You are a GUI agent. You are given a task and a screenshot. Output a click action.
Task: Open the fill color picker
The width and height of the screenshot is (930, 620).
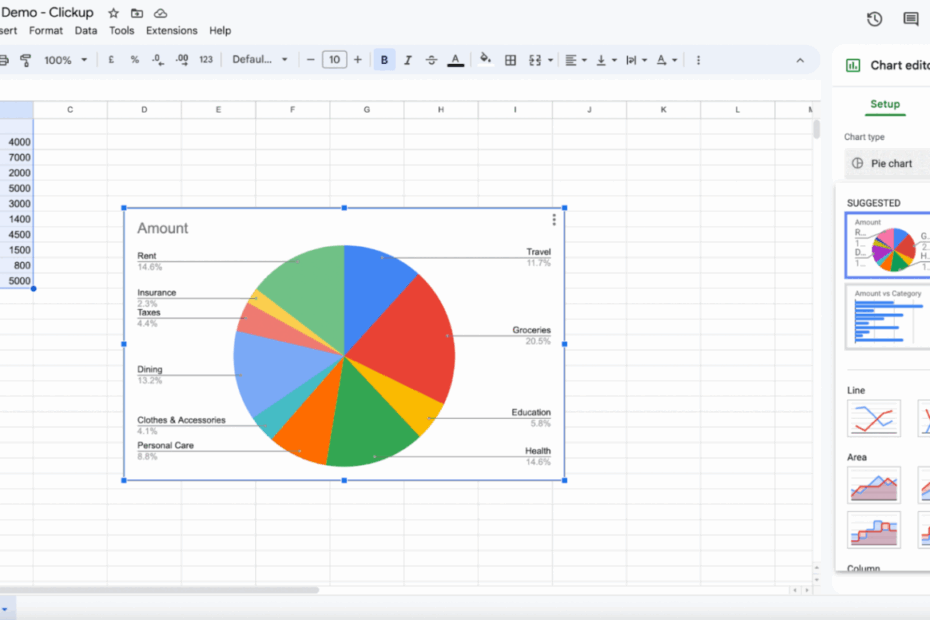tap(485, 60)
